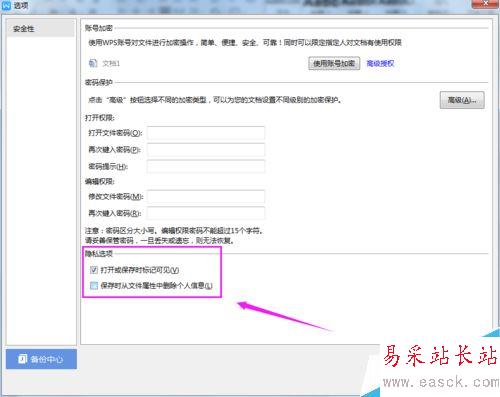The width and height of the screenshot is (500, 397).
Task: Click the 使用账号加密 button
Action: click(x=334, y=63)
